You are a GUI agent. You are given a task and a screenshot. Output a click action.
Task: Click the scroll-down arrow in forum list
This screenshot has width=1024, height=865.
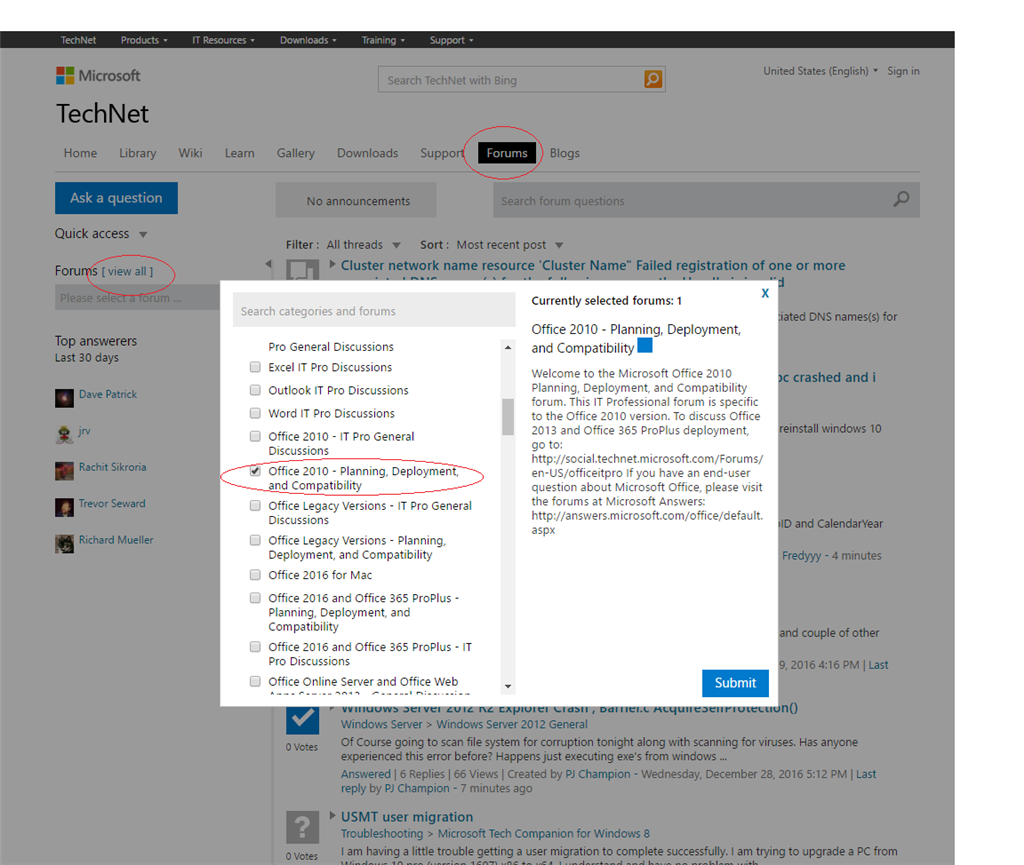click(507, 686)
